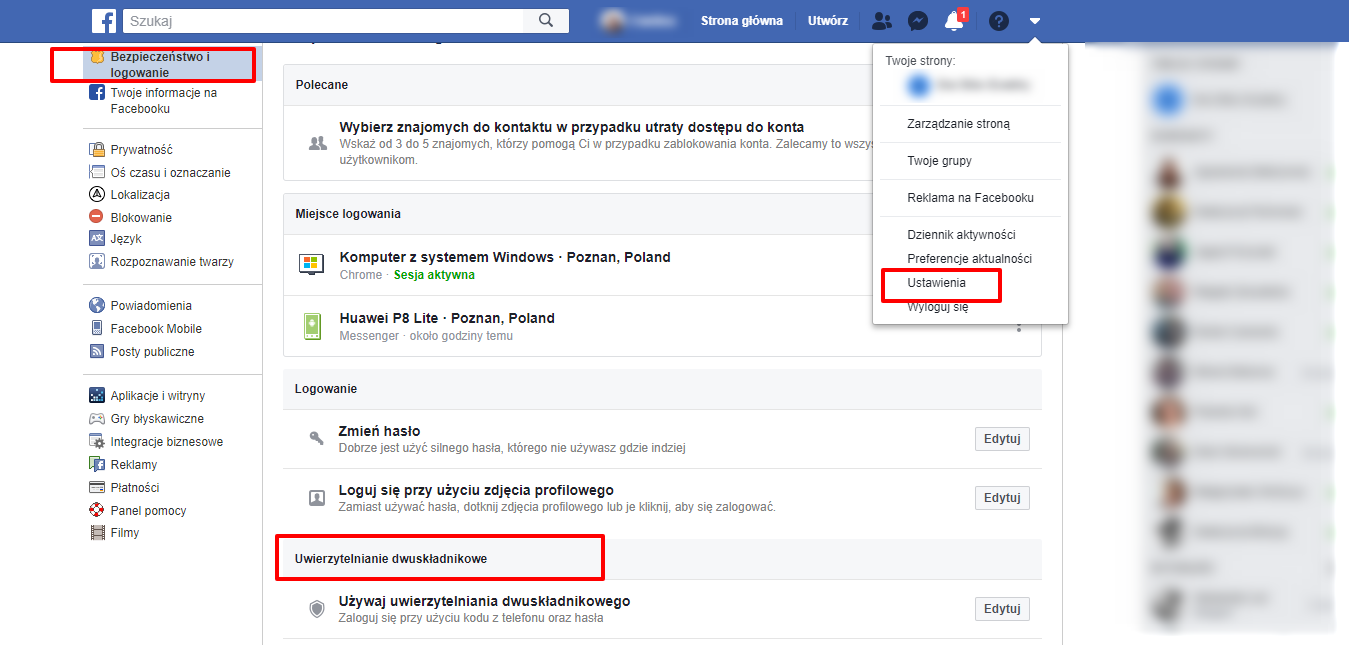This screenshot has height=645, width=1349.
Task: Select Preferencje aktualności menu entry
Action: [969, 259]
